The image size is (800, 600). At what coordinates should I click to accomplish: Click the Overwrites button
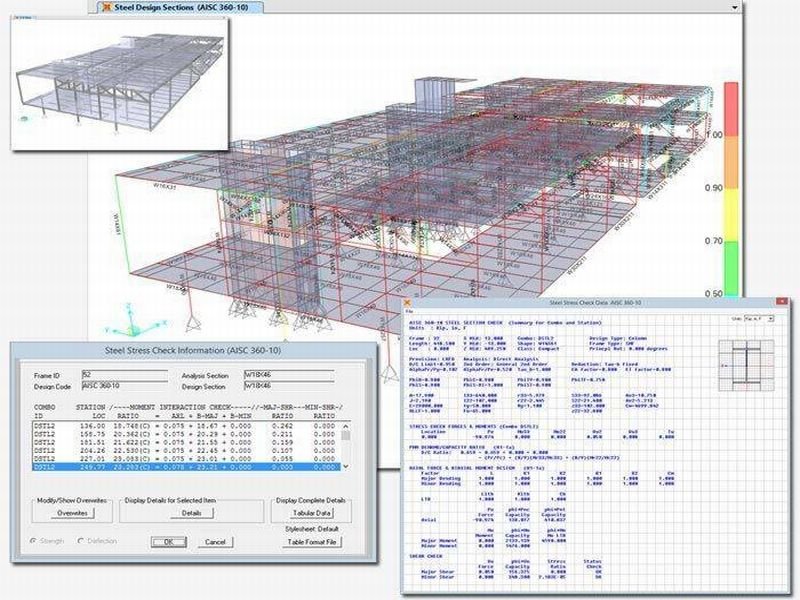coord(70,512)
